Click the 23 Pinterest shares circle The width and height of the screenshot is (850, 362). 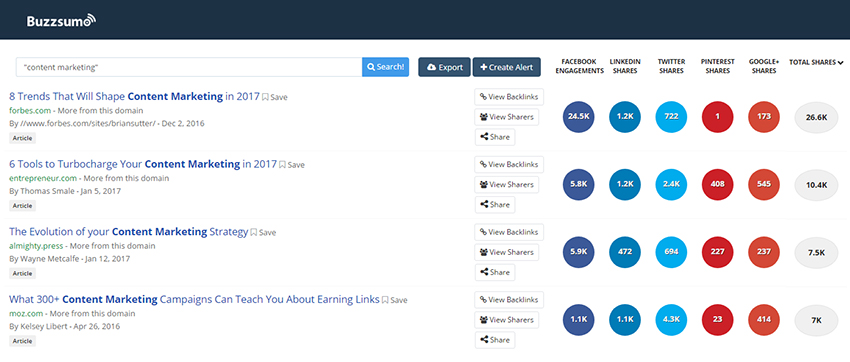point(718,320)
